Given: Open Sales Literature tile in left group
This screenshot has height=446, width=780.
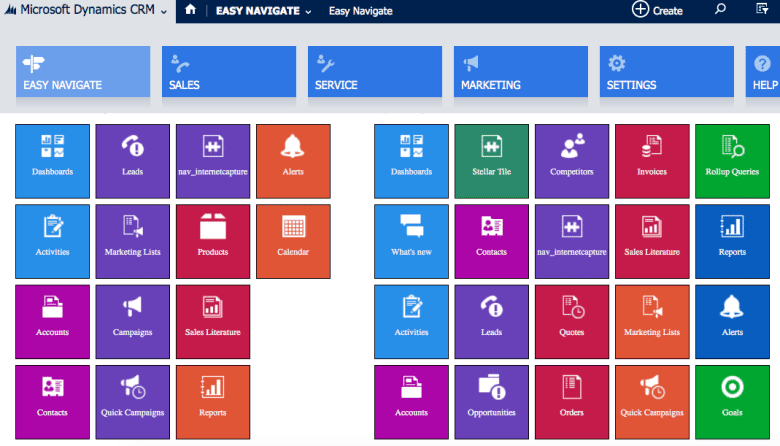Looking at the screenshot, I should (x=213, y=322).
